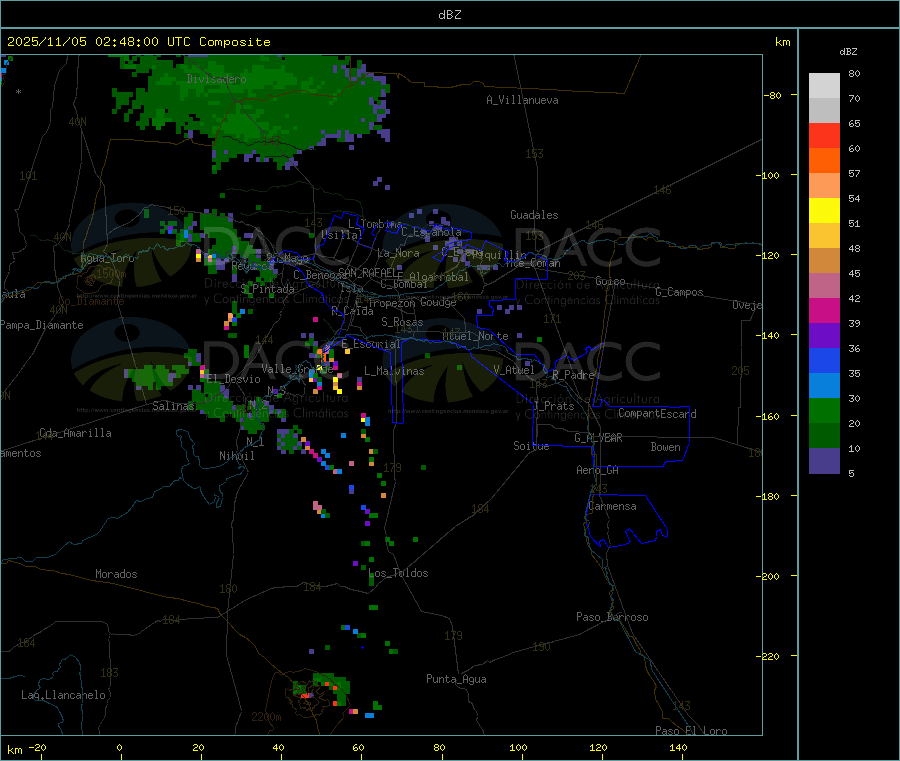
Task: Click the El_Desvio location label
Action: tap(234, 379)
